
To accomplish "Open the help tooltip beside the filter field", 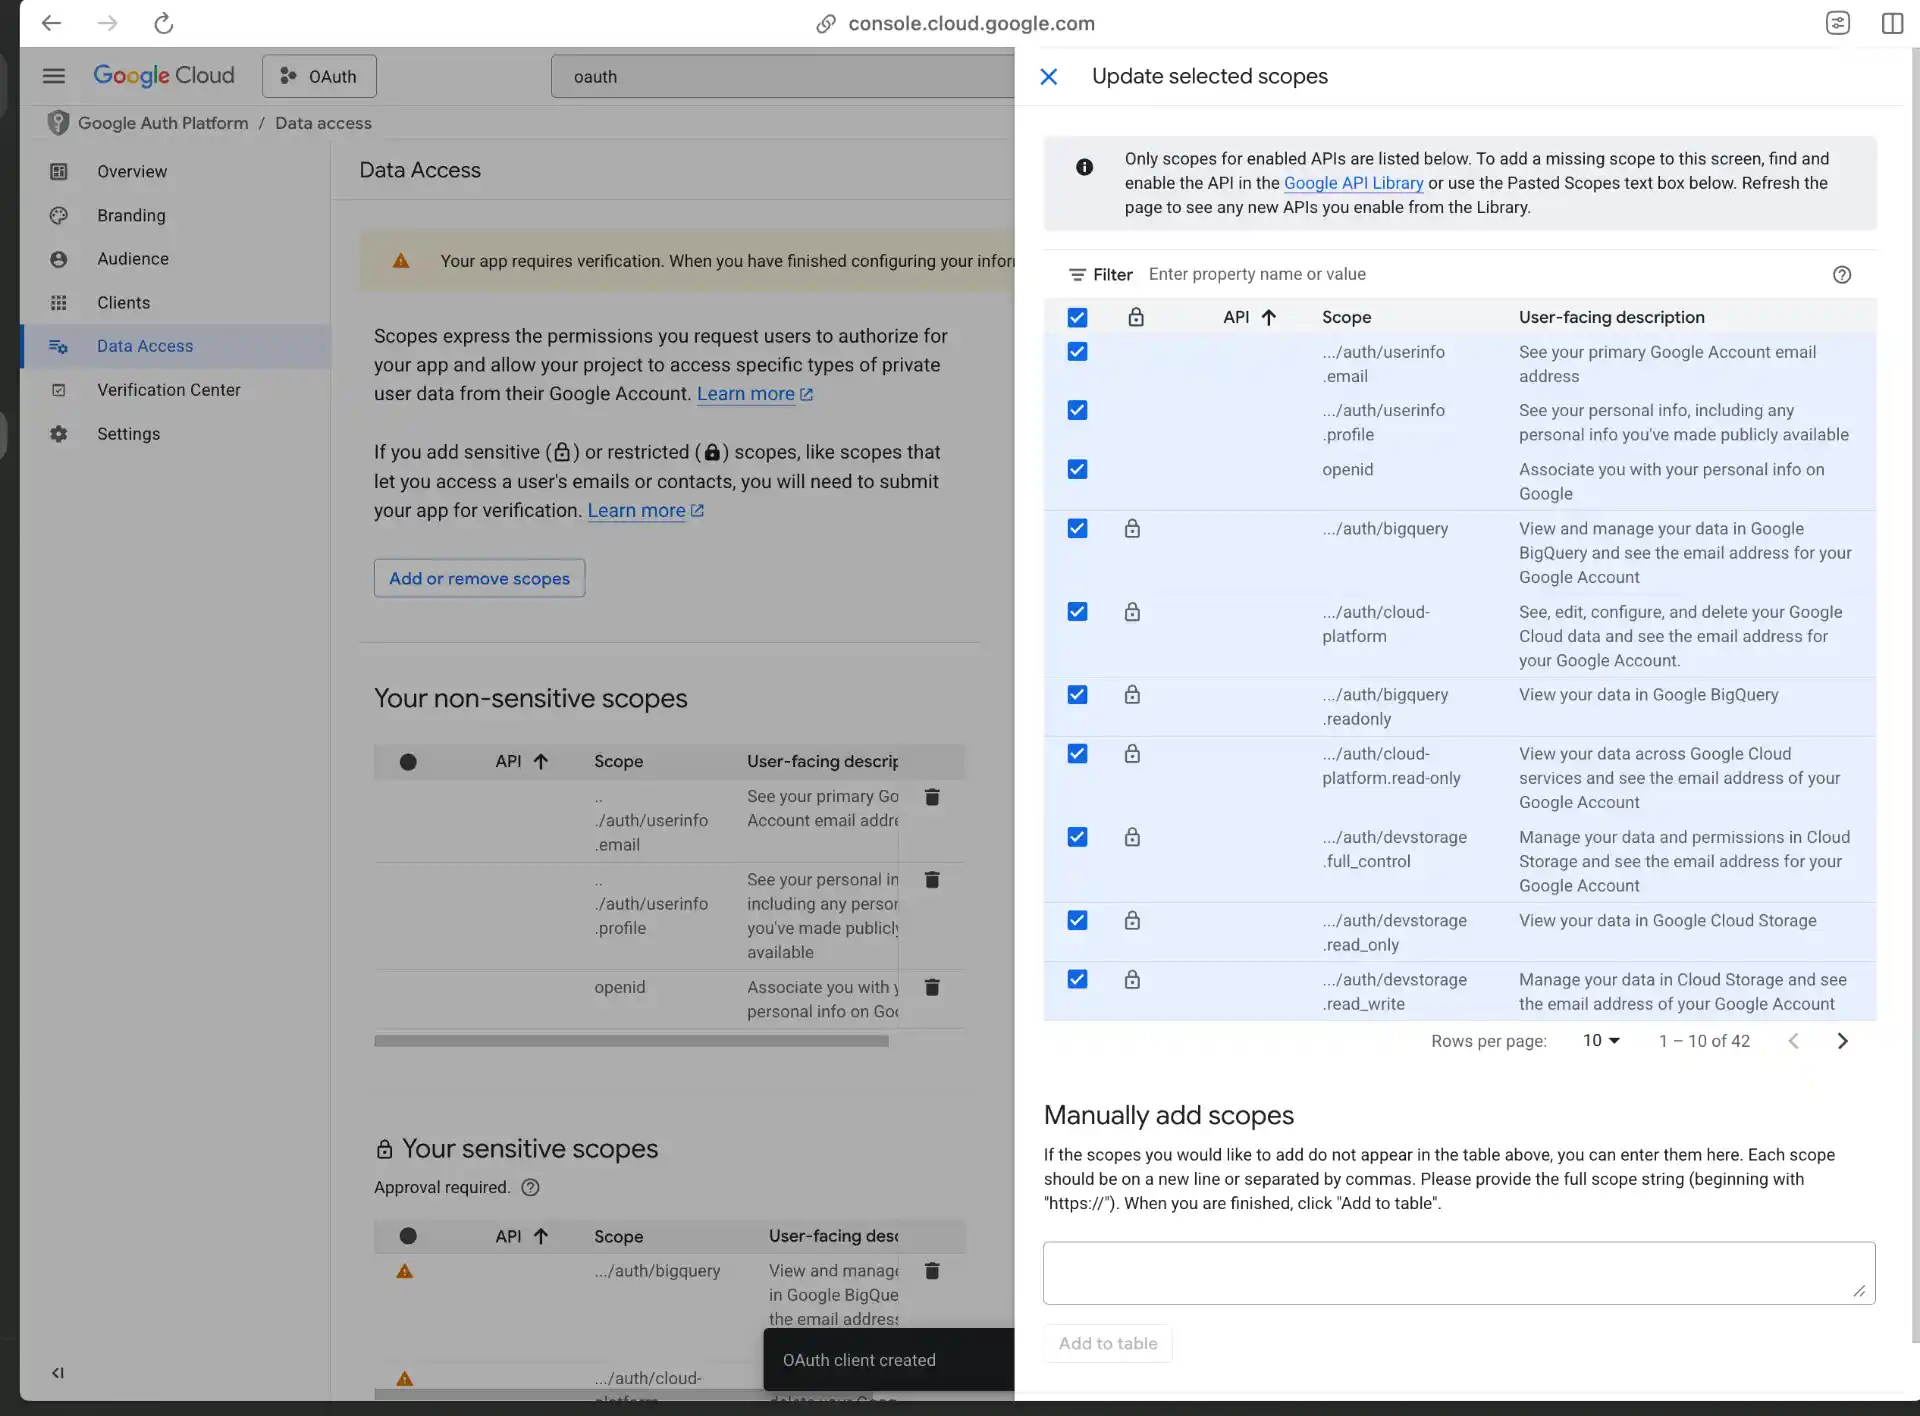I will coord(1842,274).
